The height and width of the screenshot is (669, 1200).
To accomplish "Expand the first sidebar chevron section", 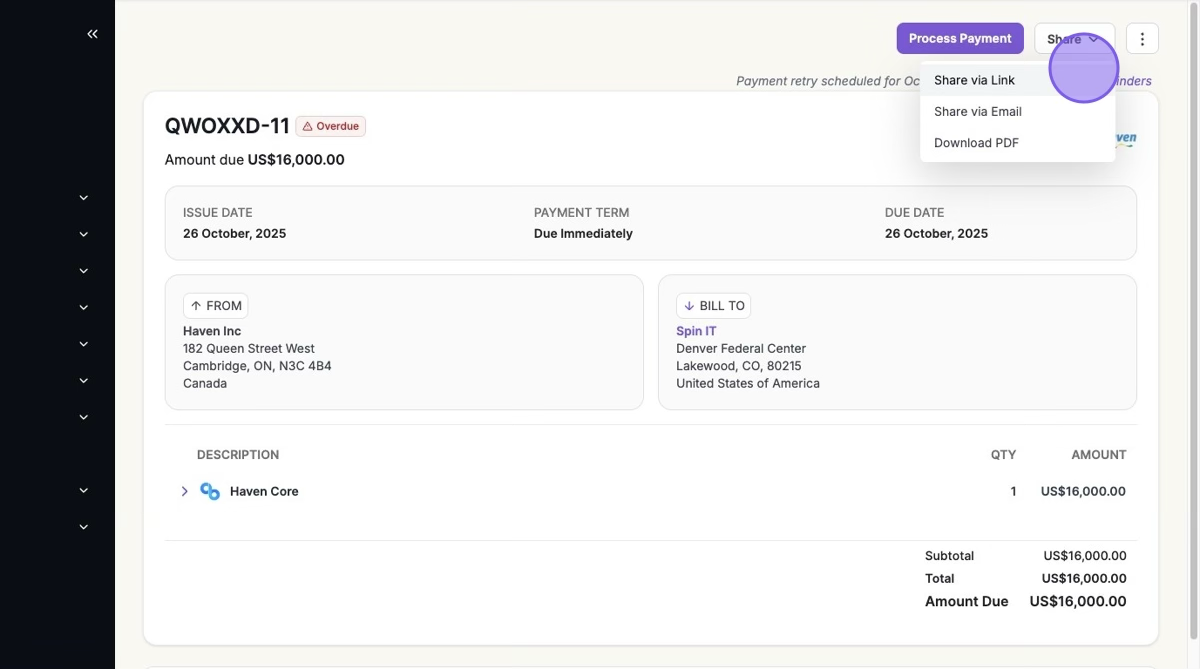I will click(84, 198).
